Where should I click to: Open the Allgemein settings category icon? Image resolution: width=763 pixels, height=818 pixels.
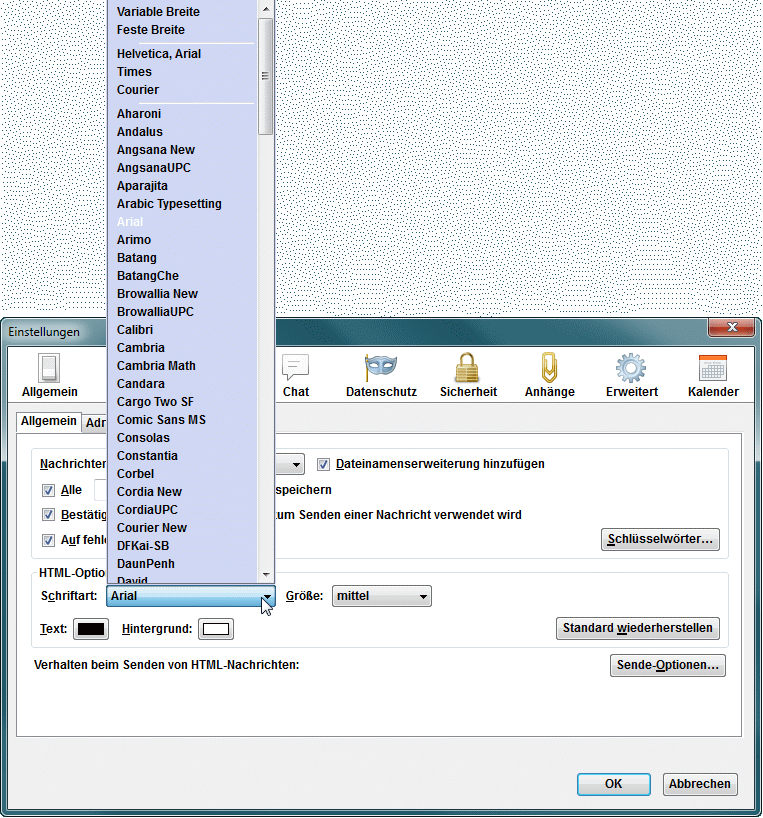click(x=49, y=376)
